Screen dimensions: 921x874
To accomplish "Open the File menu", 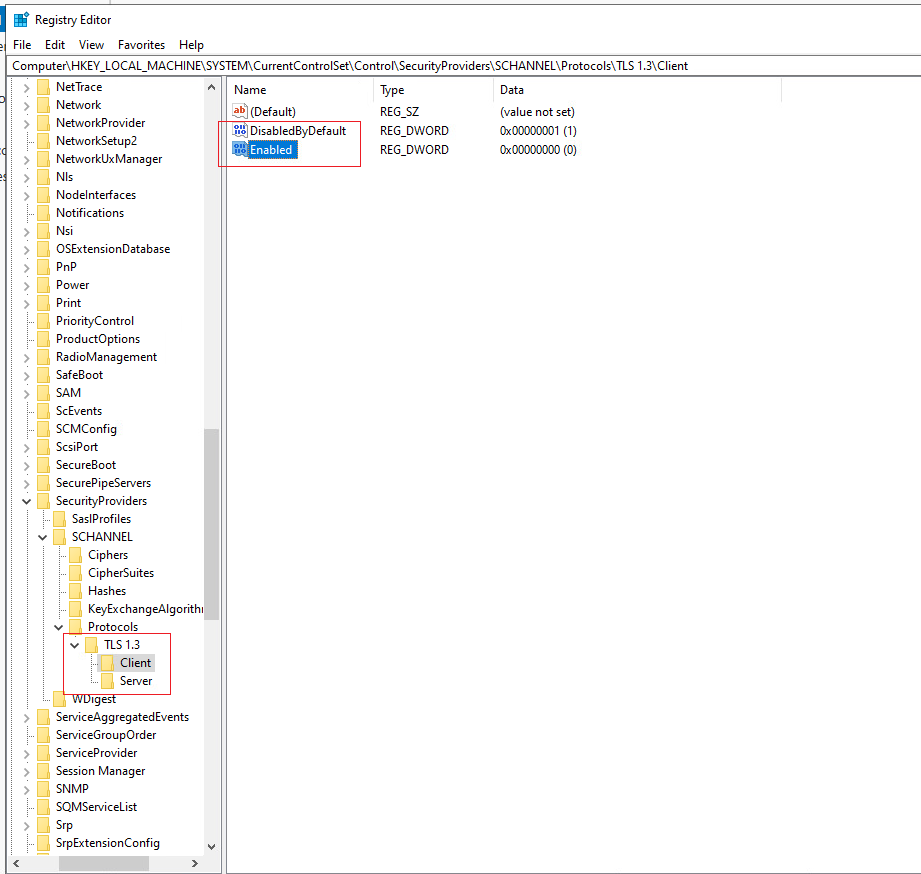I will coord(22,45).
